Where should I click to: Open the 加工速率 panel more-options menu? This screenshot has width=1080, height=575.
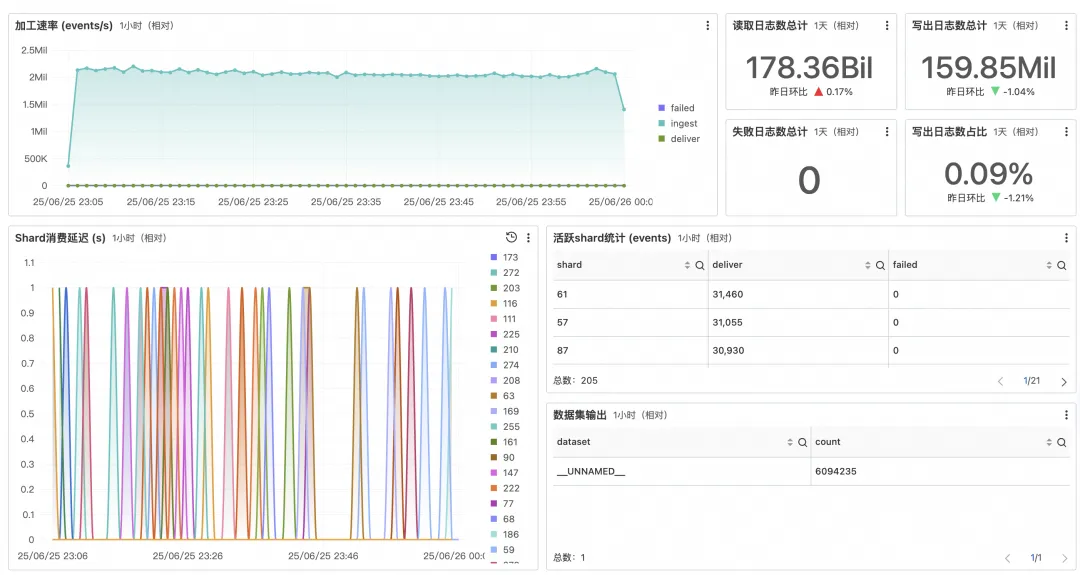[x=707, y=25]
